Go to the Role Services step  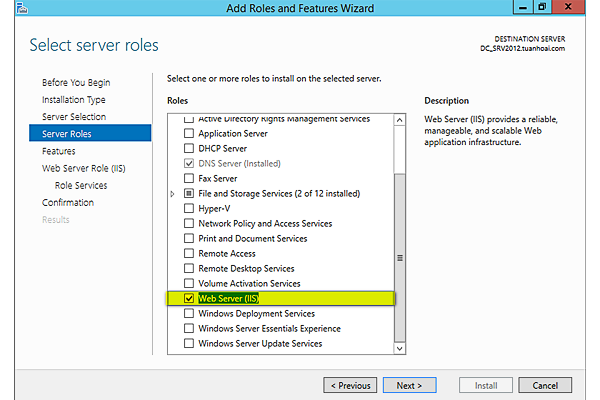tap(81, 185)
